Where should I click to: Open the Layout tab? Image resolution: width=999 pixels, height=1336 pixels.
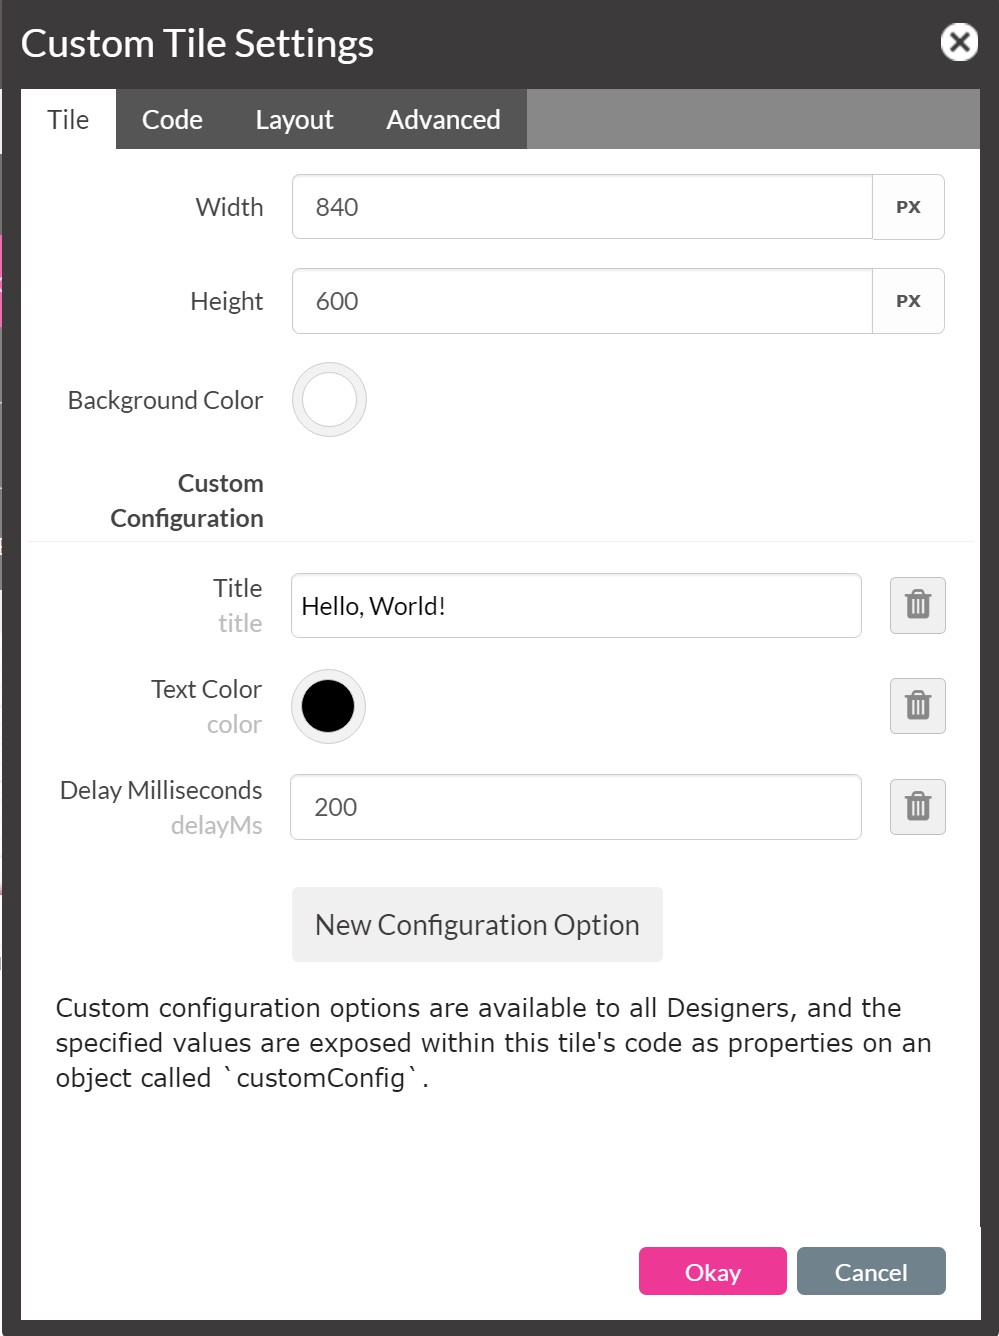(x=294, y=120)
